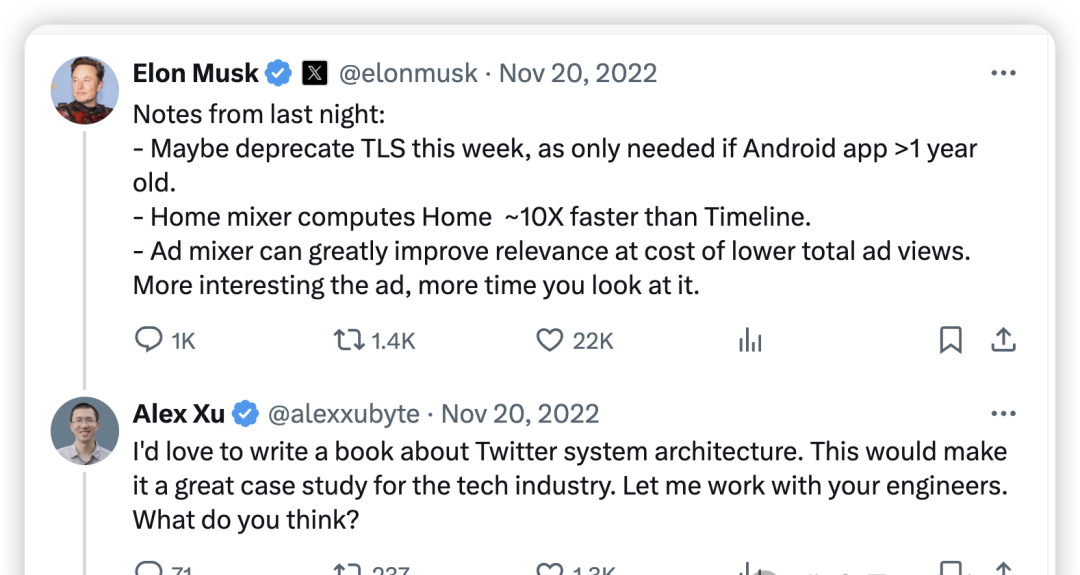Click Alex Xu's blue verified badge
This screenshot has height=575, width=1080.
pyautogui.click(x=246, y=413)
